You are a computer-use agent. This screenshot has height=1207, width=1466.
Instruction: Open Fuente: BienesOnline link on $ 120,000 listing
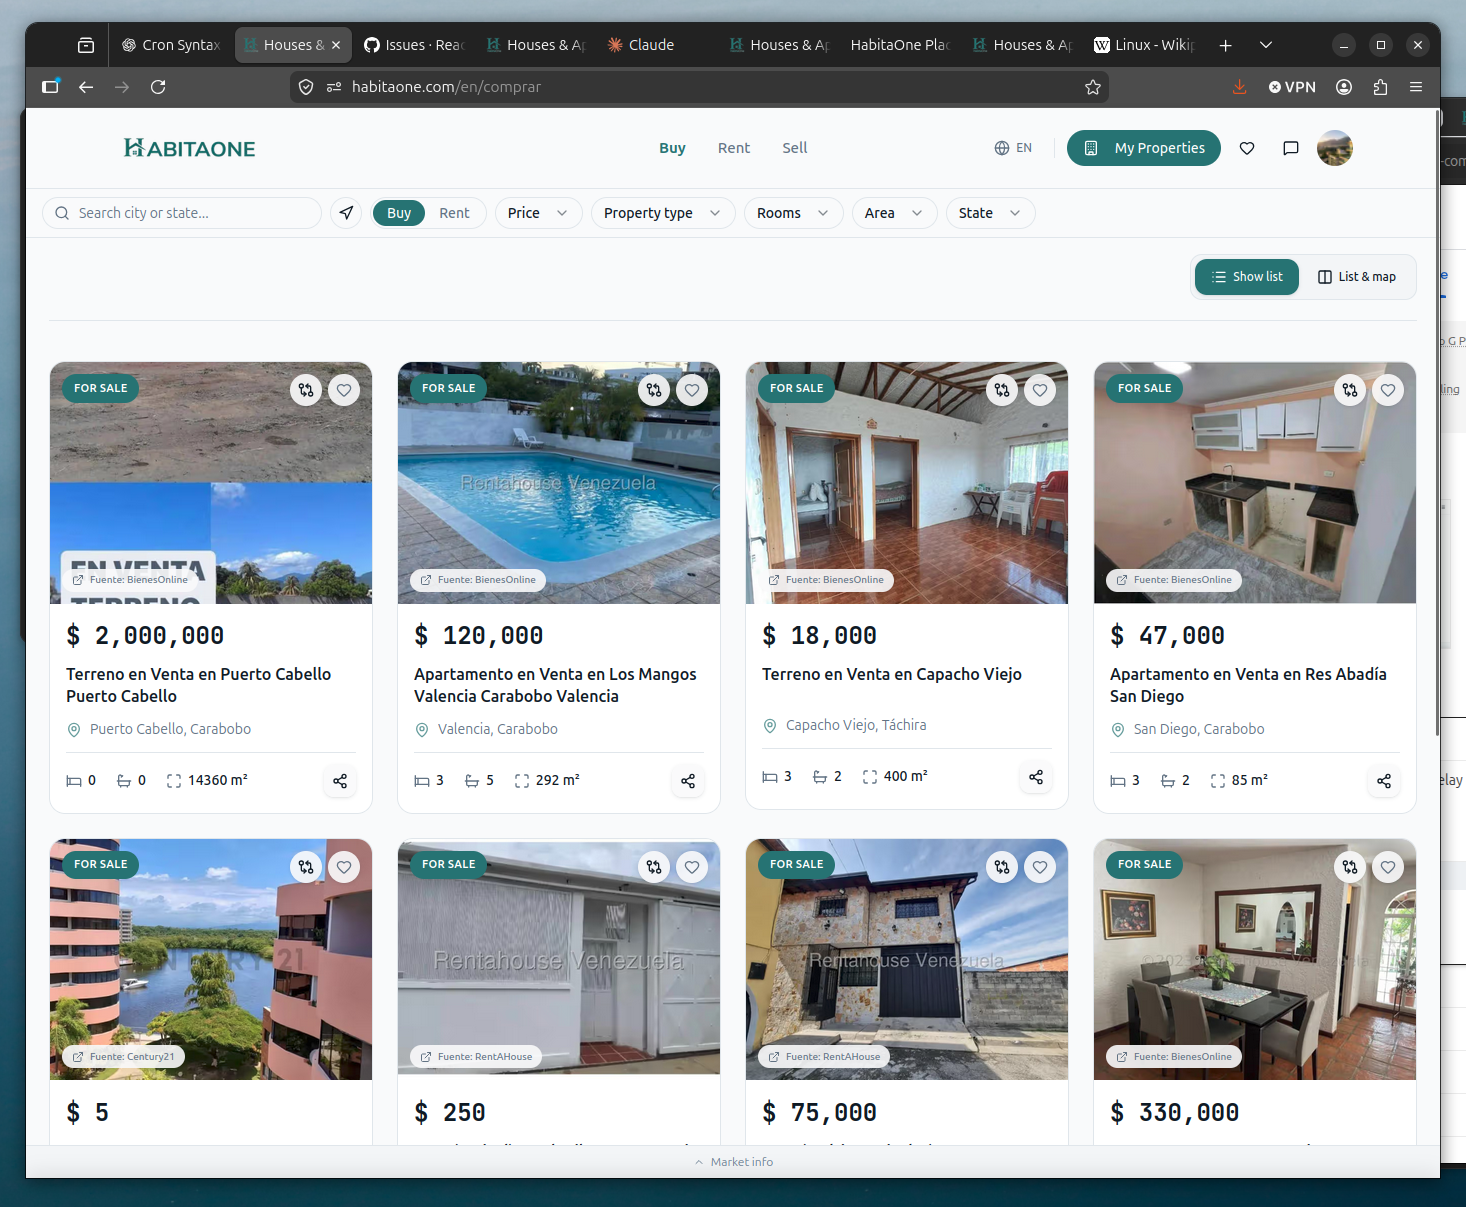(478, 580)
